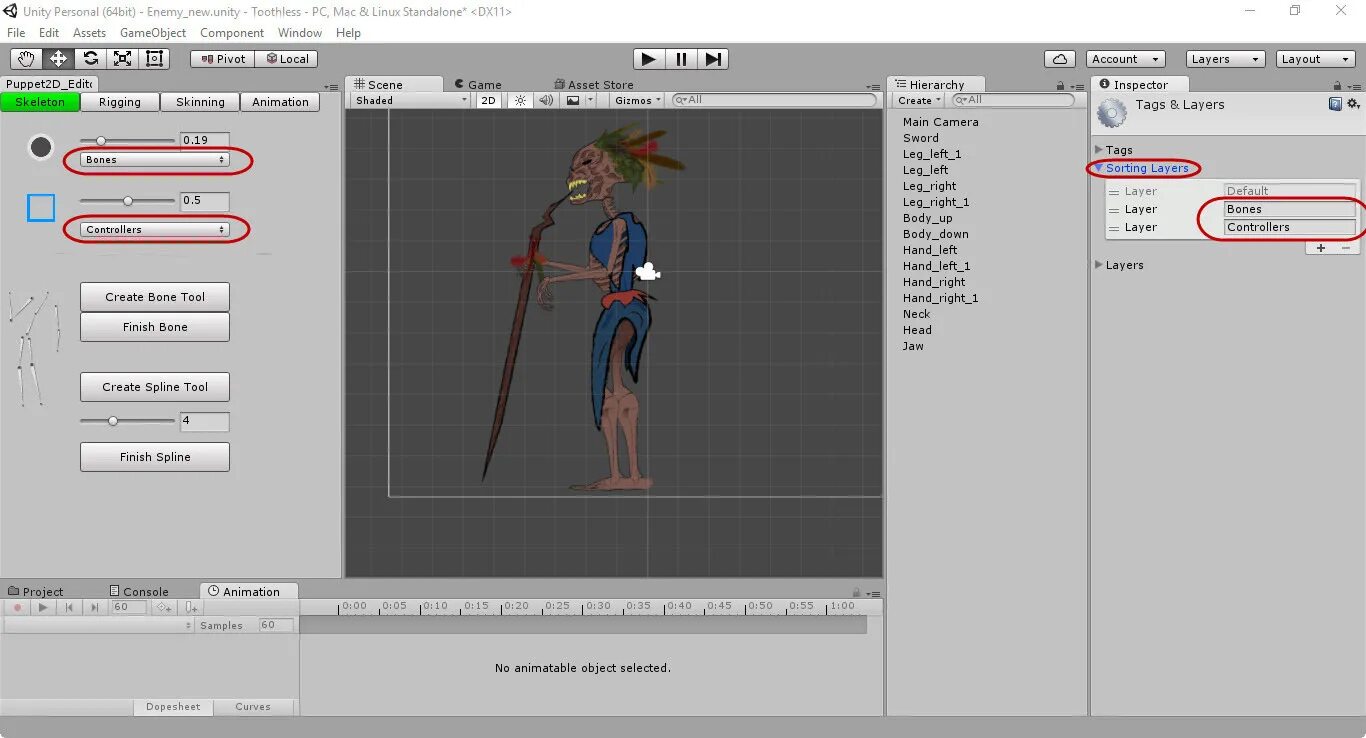Select the Rect transform tool
The height and width of the screenshot is (738, 1366).
(x=154, y=59)
